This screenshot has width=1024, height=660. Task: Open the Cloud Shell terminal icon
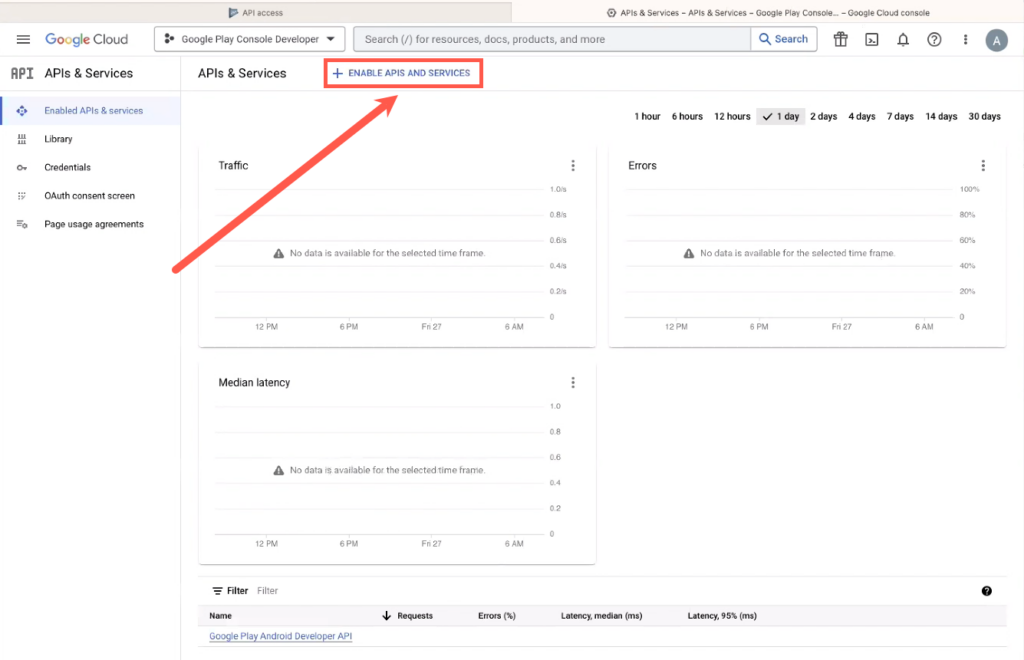pos(871,39)
